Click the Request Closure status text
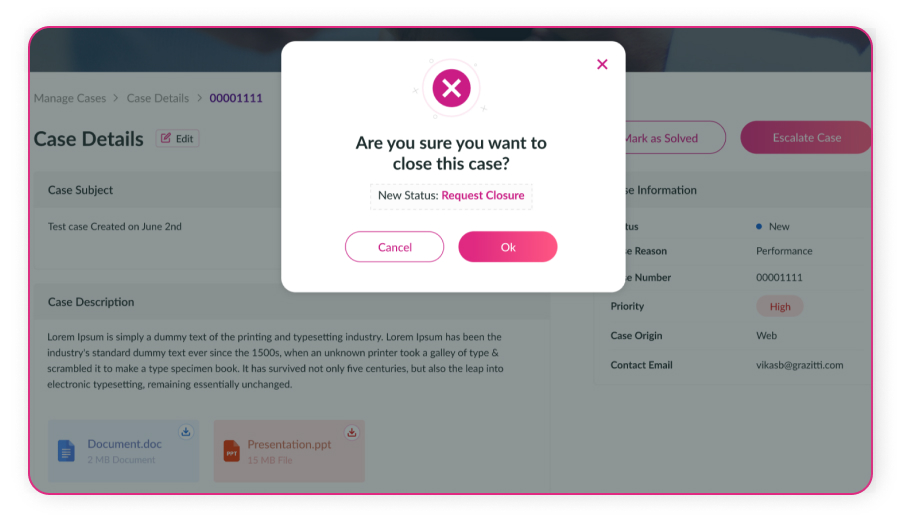Screen dimensions: 900x520 [x=483, y=196]
